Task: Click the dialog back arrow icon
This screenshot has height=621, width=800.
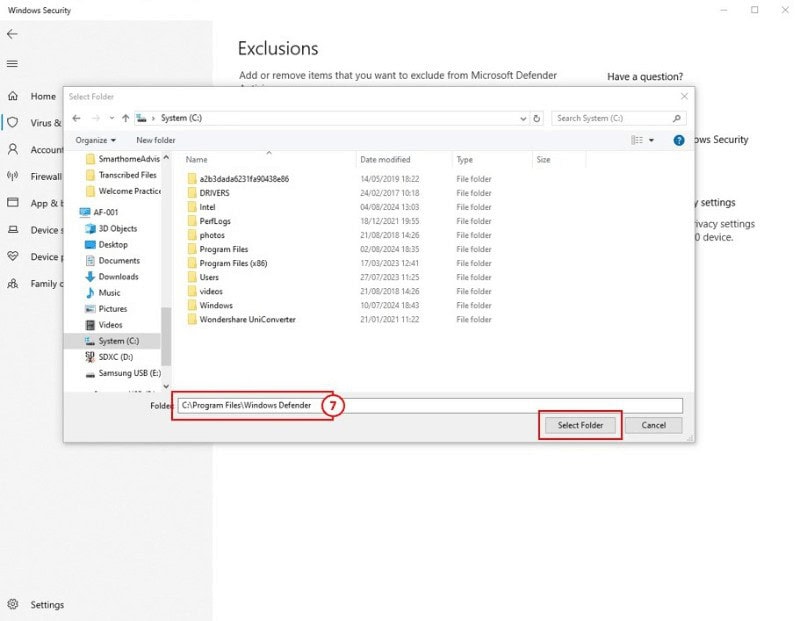Action: (x=77, y=118)
